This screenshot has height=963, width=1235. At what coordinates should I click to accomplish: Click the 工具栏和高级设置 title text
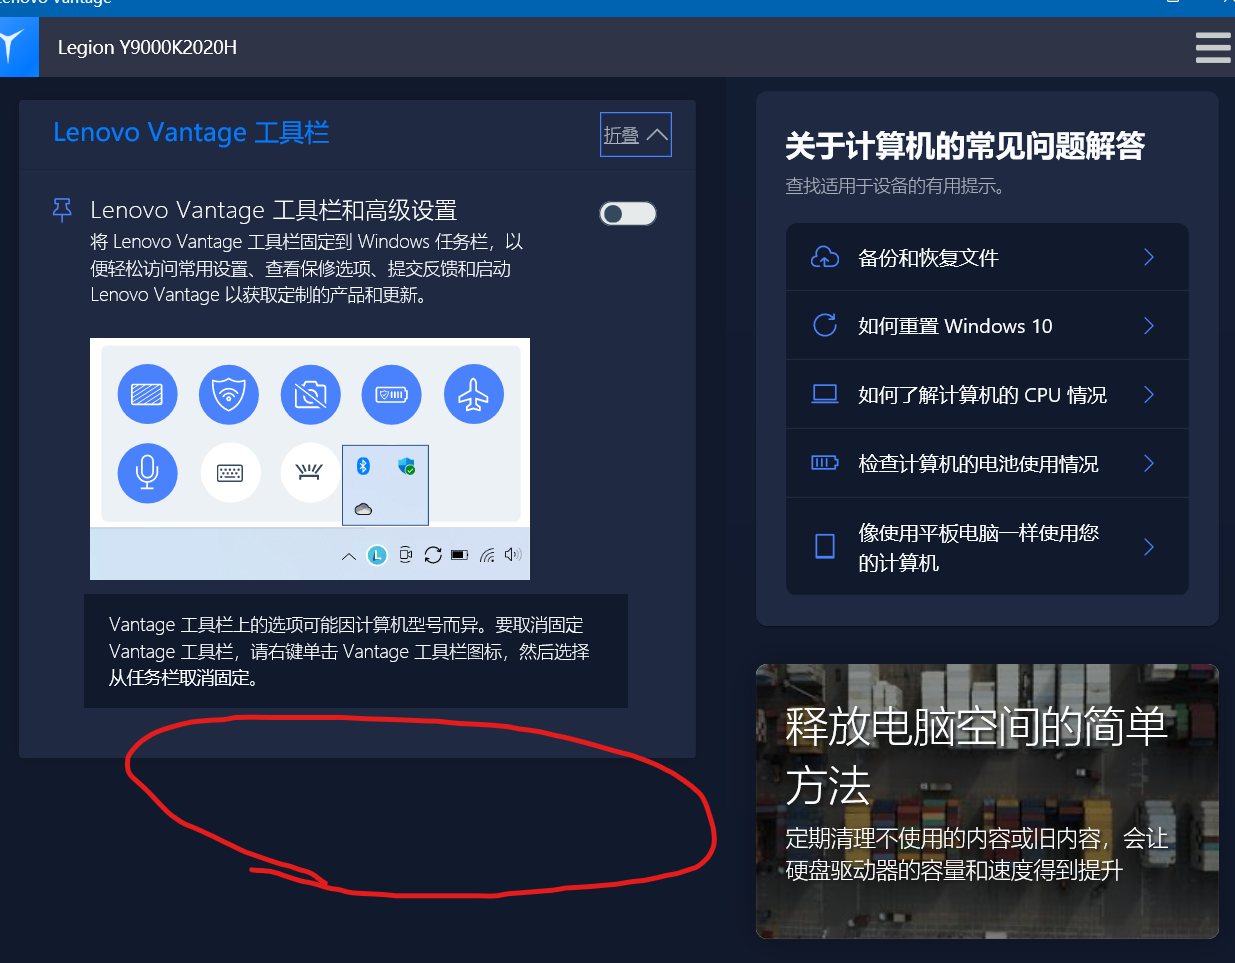click(273, 210)
